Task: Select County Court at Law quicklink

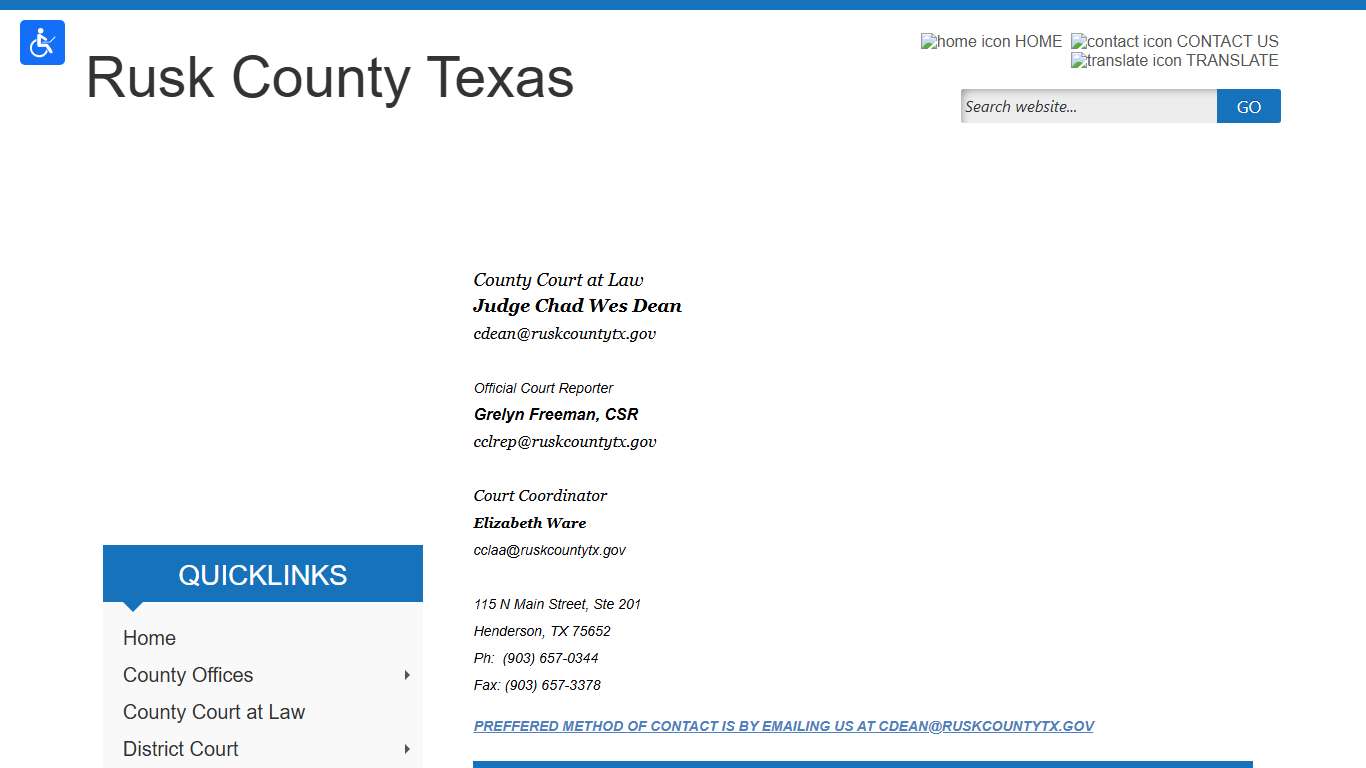Action: click(x=214, y=711)
